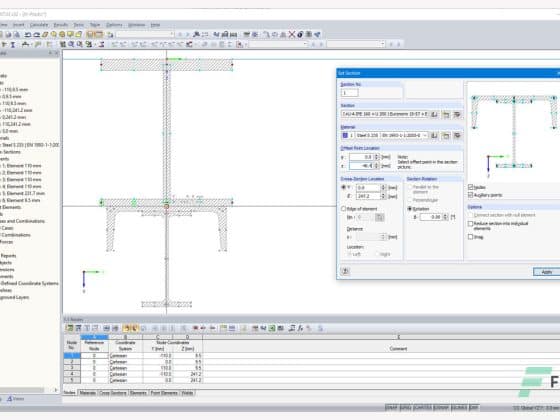
Task: Toggle GRID in the status bar
Action: tap(405, 408)
